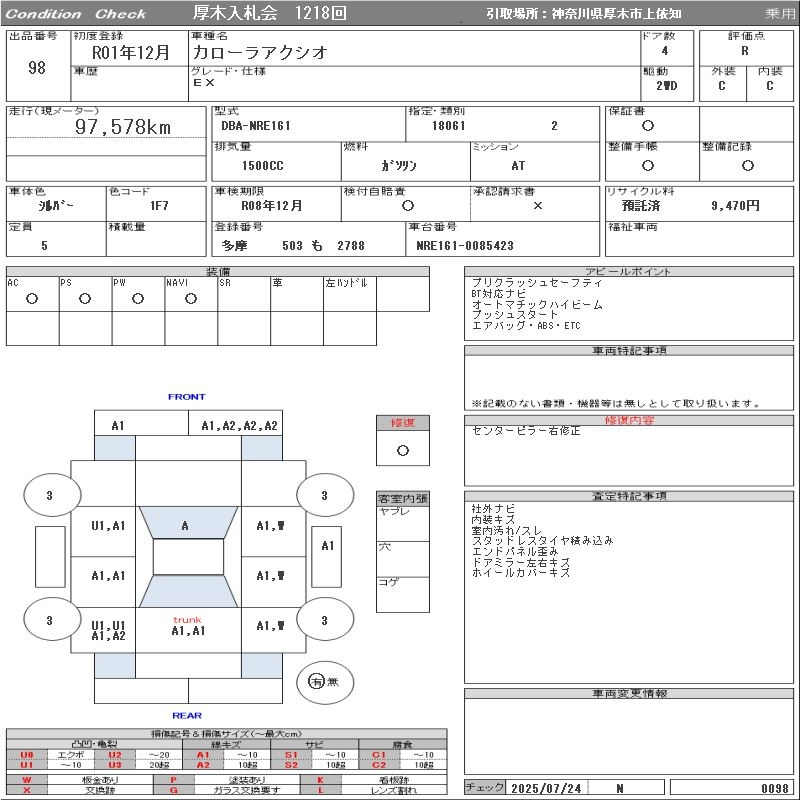Image resolution: width=800 pixels, height=800 pixels.
Task: Select check date 2025/07/24
Action: pos(546,789)
